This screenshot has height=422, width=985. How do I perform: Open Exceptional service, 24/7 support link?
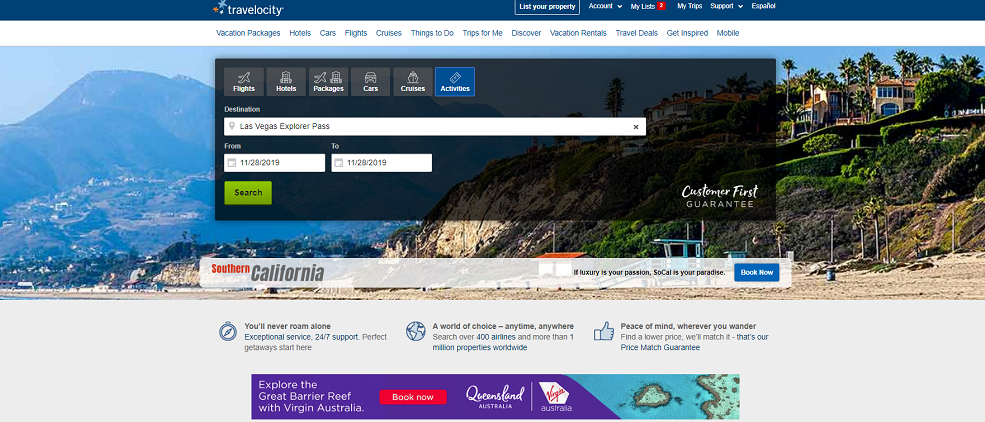tap(302, 337)
